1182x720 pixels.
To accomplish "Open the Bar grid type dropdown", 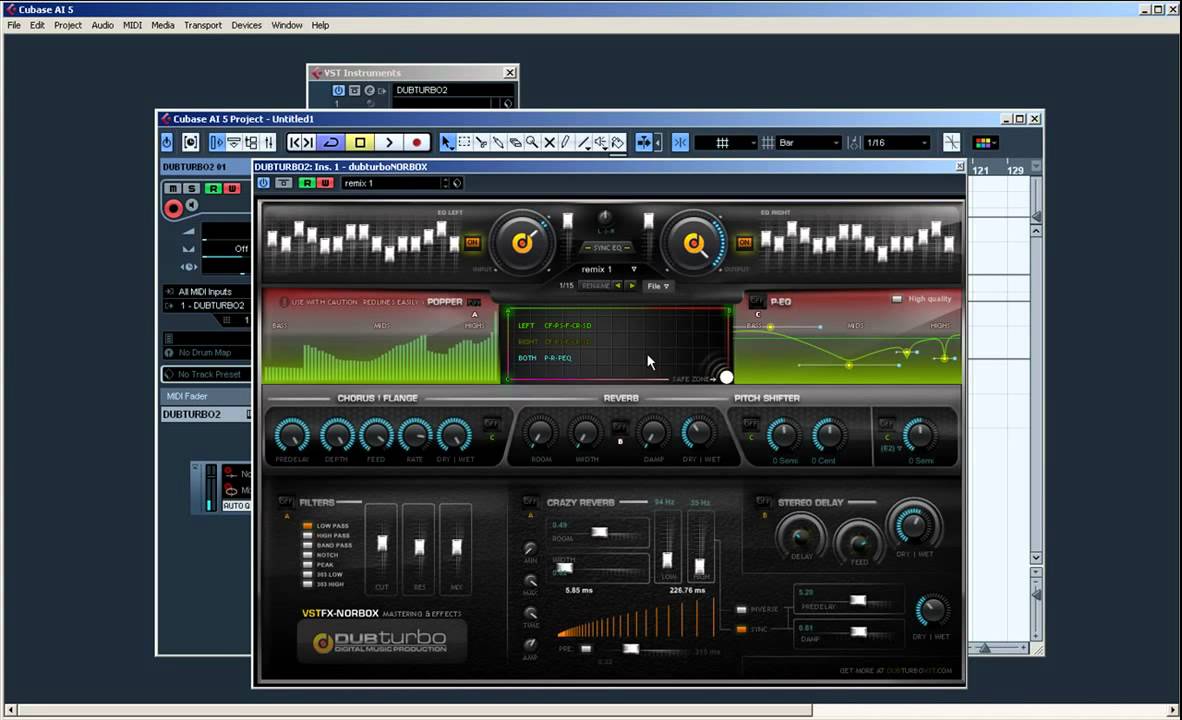I will point(808,142).
